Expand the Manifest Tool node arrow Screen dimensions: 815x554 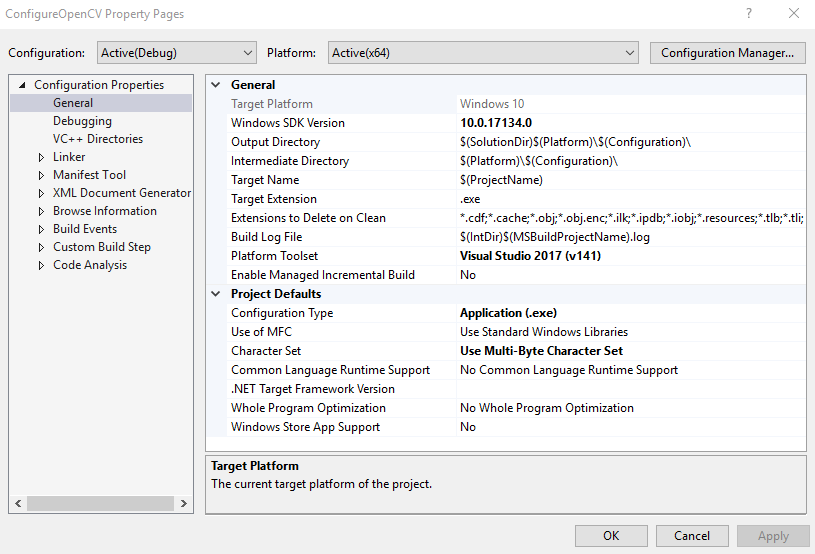pyautogui.click(x=41, y=175)
